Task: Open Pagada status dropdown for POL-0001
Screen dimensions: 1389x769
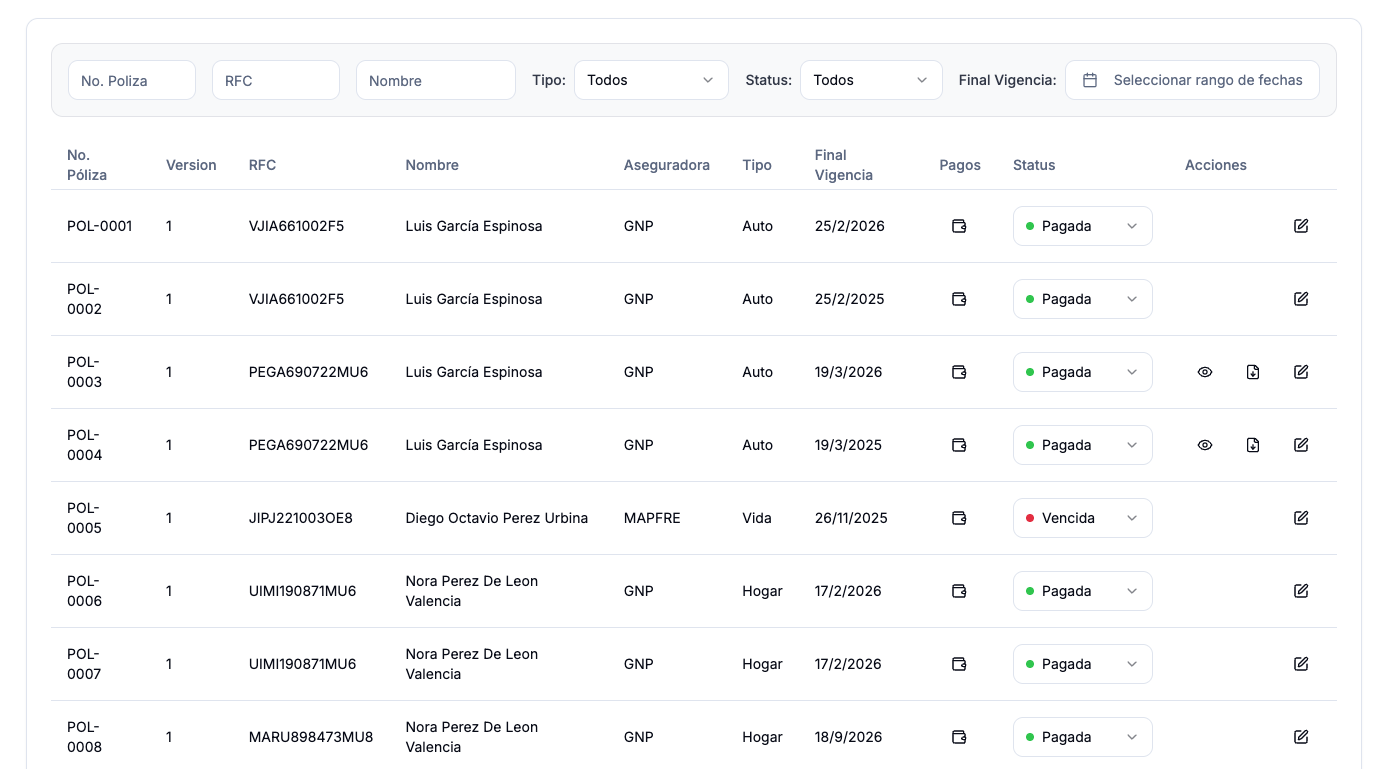Action: [1082, 226]
